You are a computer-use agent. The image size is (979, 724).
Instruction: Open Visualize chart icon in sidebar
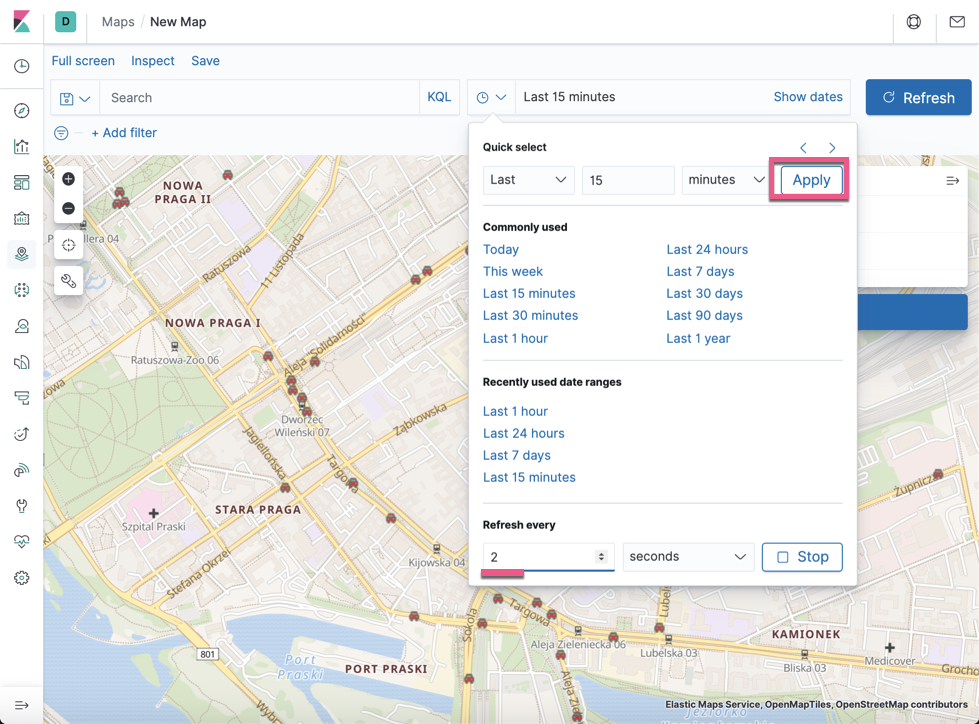click(x=21, y=147)
